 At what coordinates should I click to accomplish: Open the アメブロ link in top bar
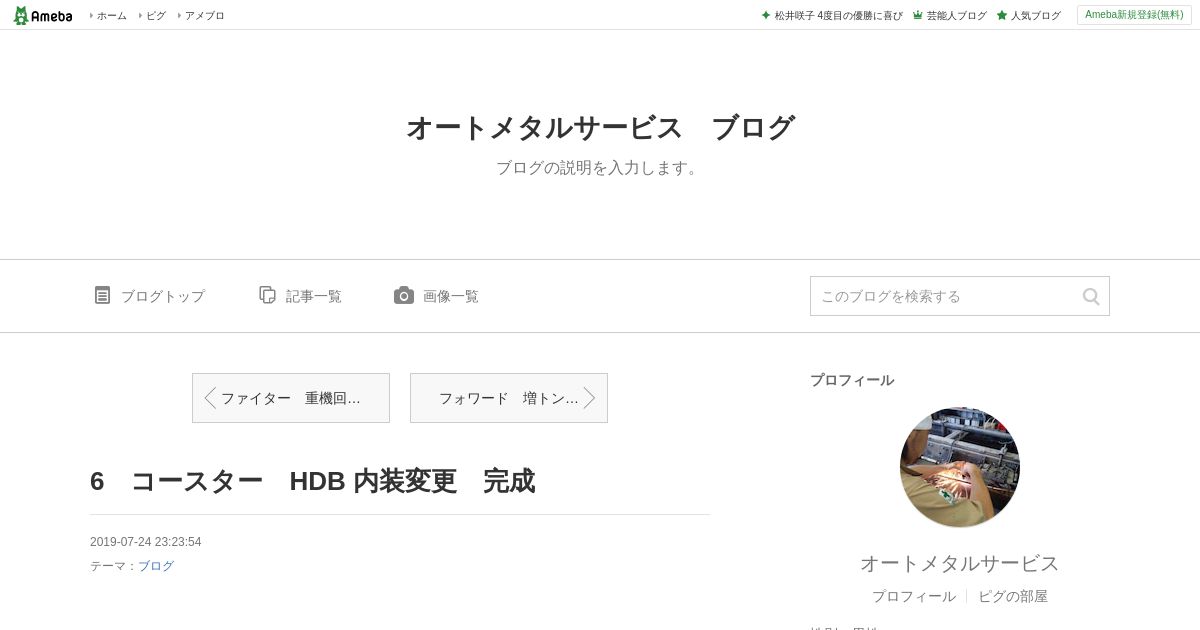[204, 16]
